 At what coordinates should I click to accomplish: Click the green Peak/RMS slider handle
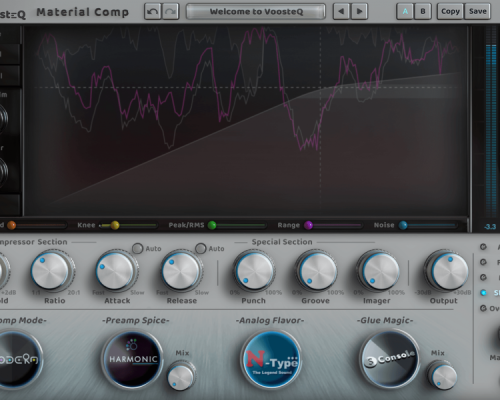pos(212,225)
